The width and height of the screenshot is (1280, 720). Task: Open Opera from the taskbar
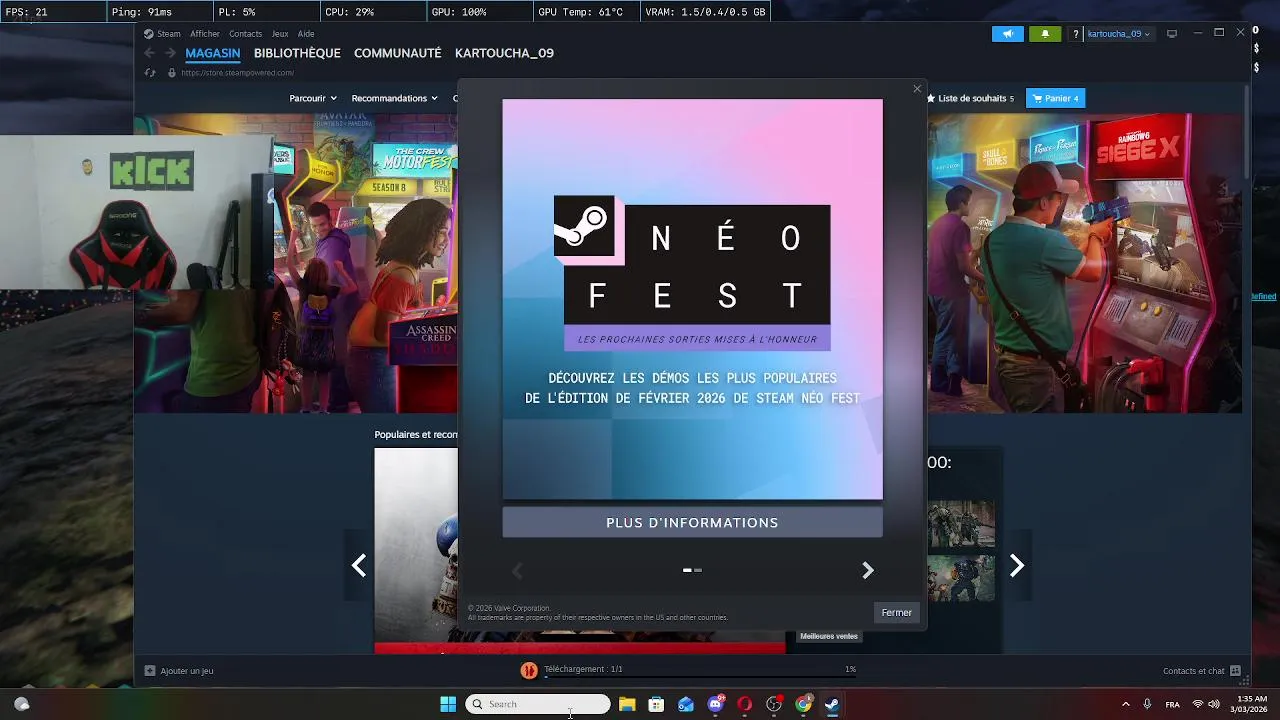(744, 704)
